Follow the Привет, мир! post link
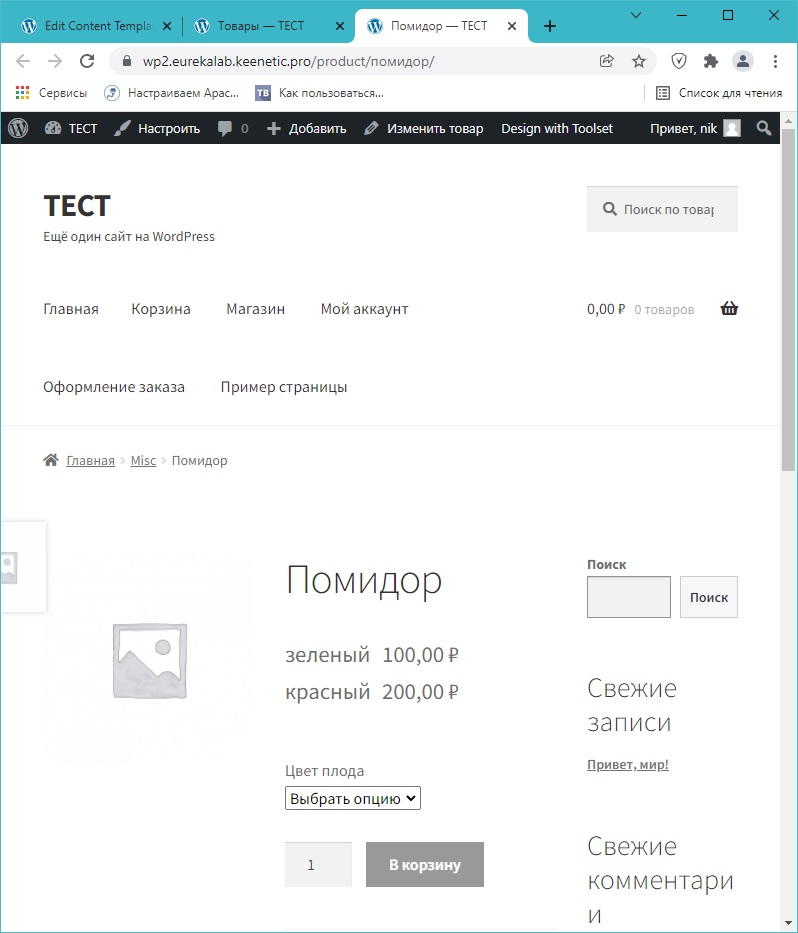Screen dimensions: 798x933 click(x=627, y=765)
